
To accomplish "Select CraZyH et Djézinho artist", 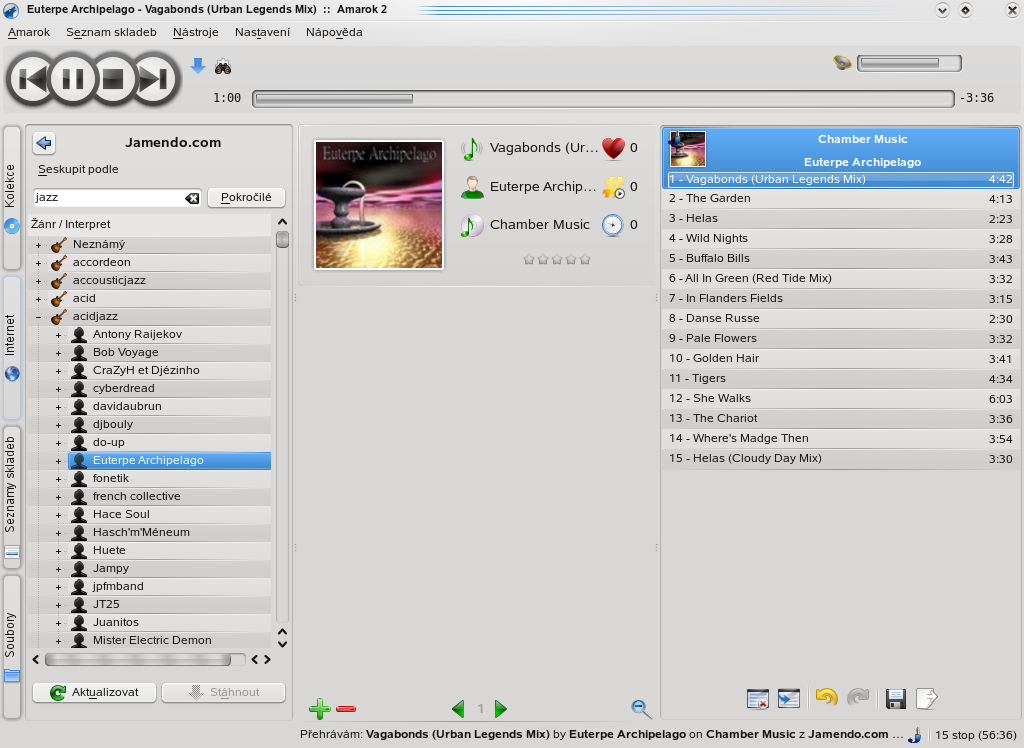I will pyautogui.click(x=146, y=370).
